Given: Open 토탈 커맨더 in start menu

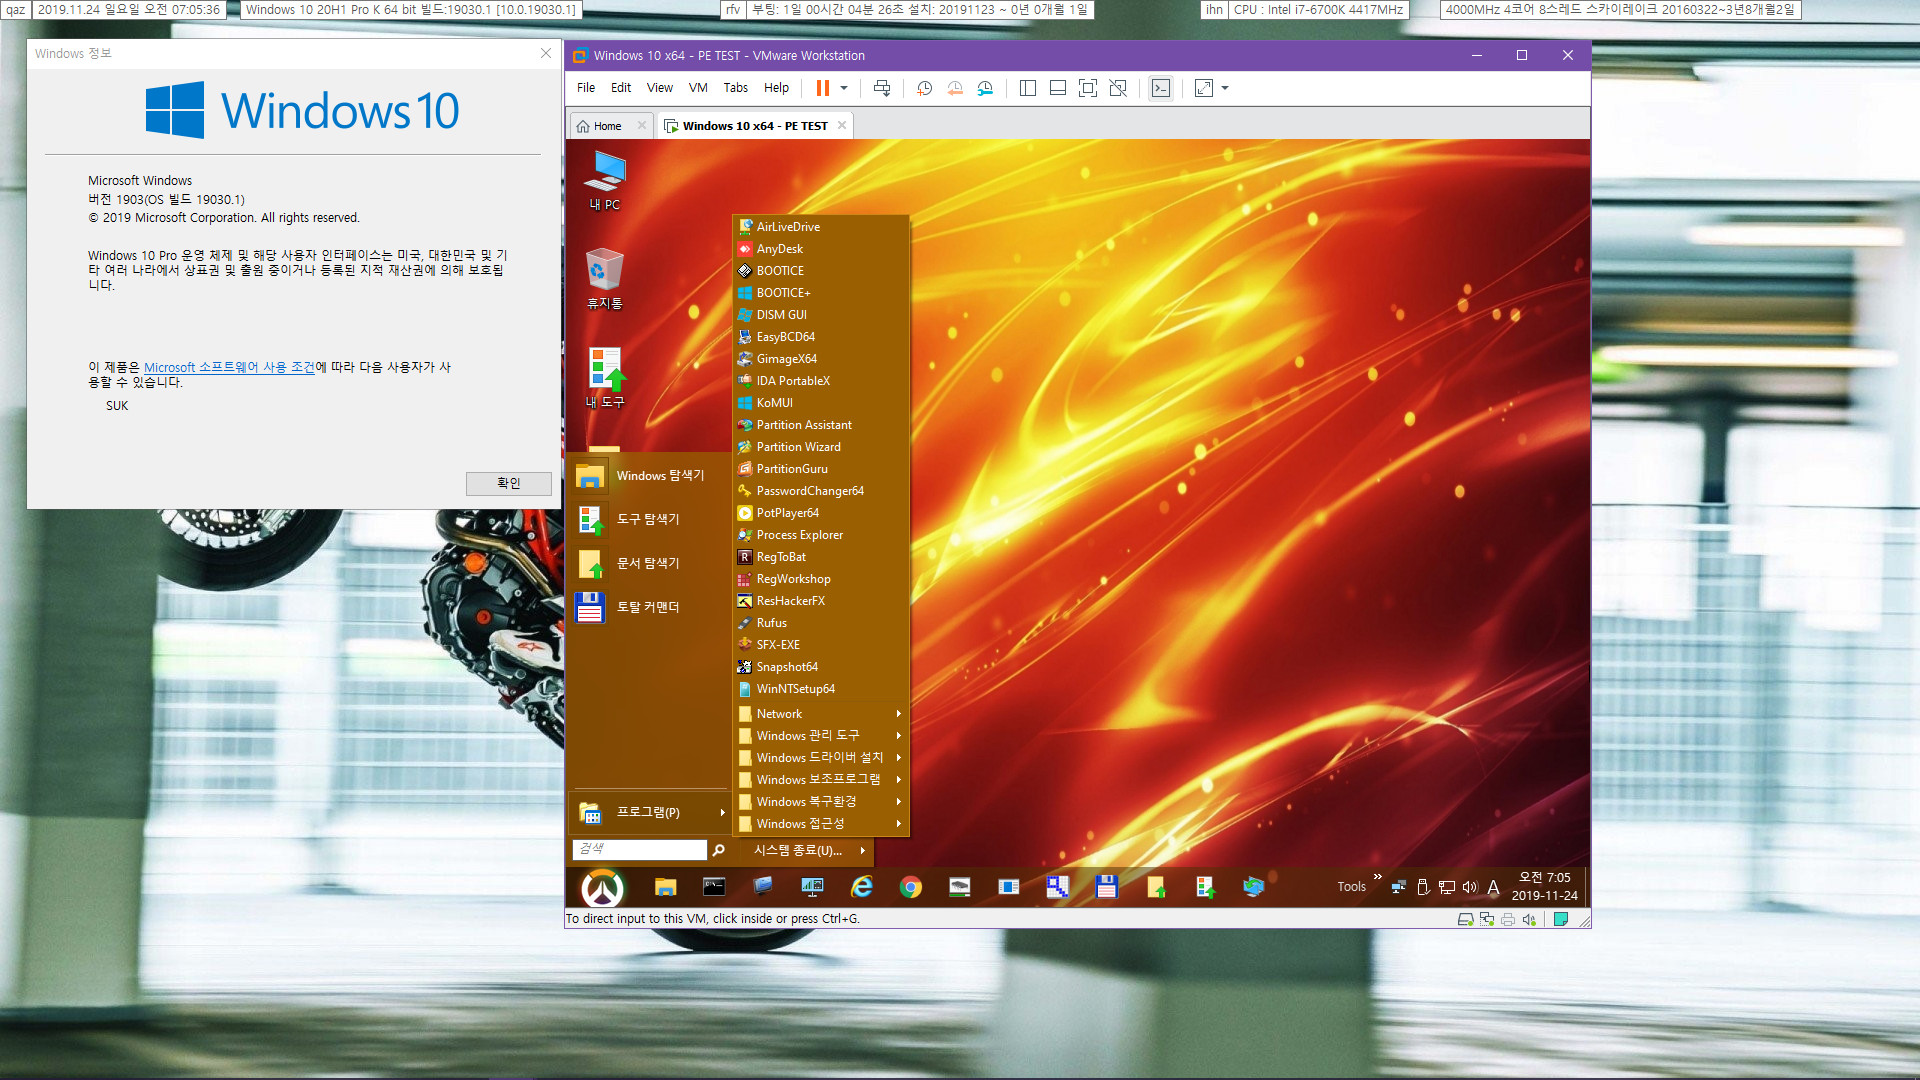Looking at the screenshot, I should 648,608.
